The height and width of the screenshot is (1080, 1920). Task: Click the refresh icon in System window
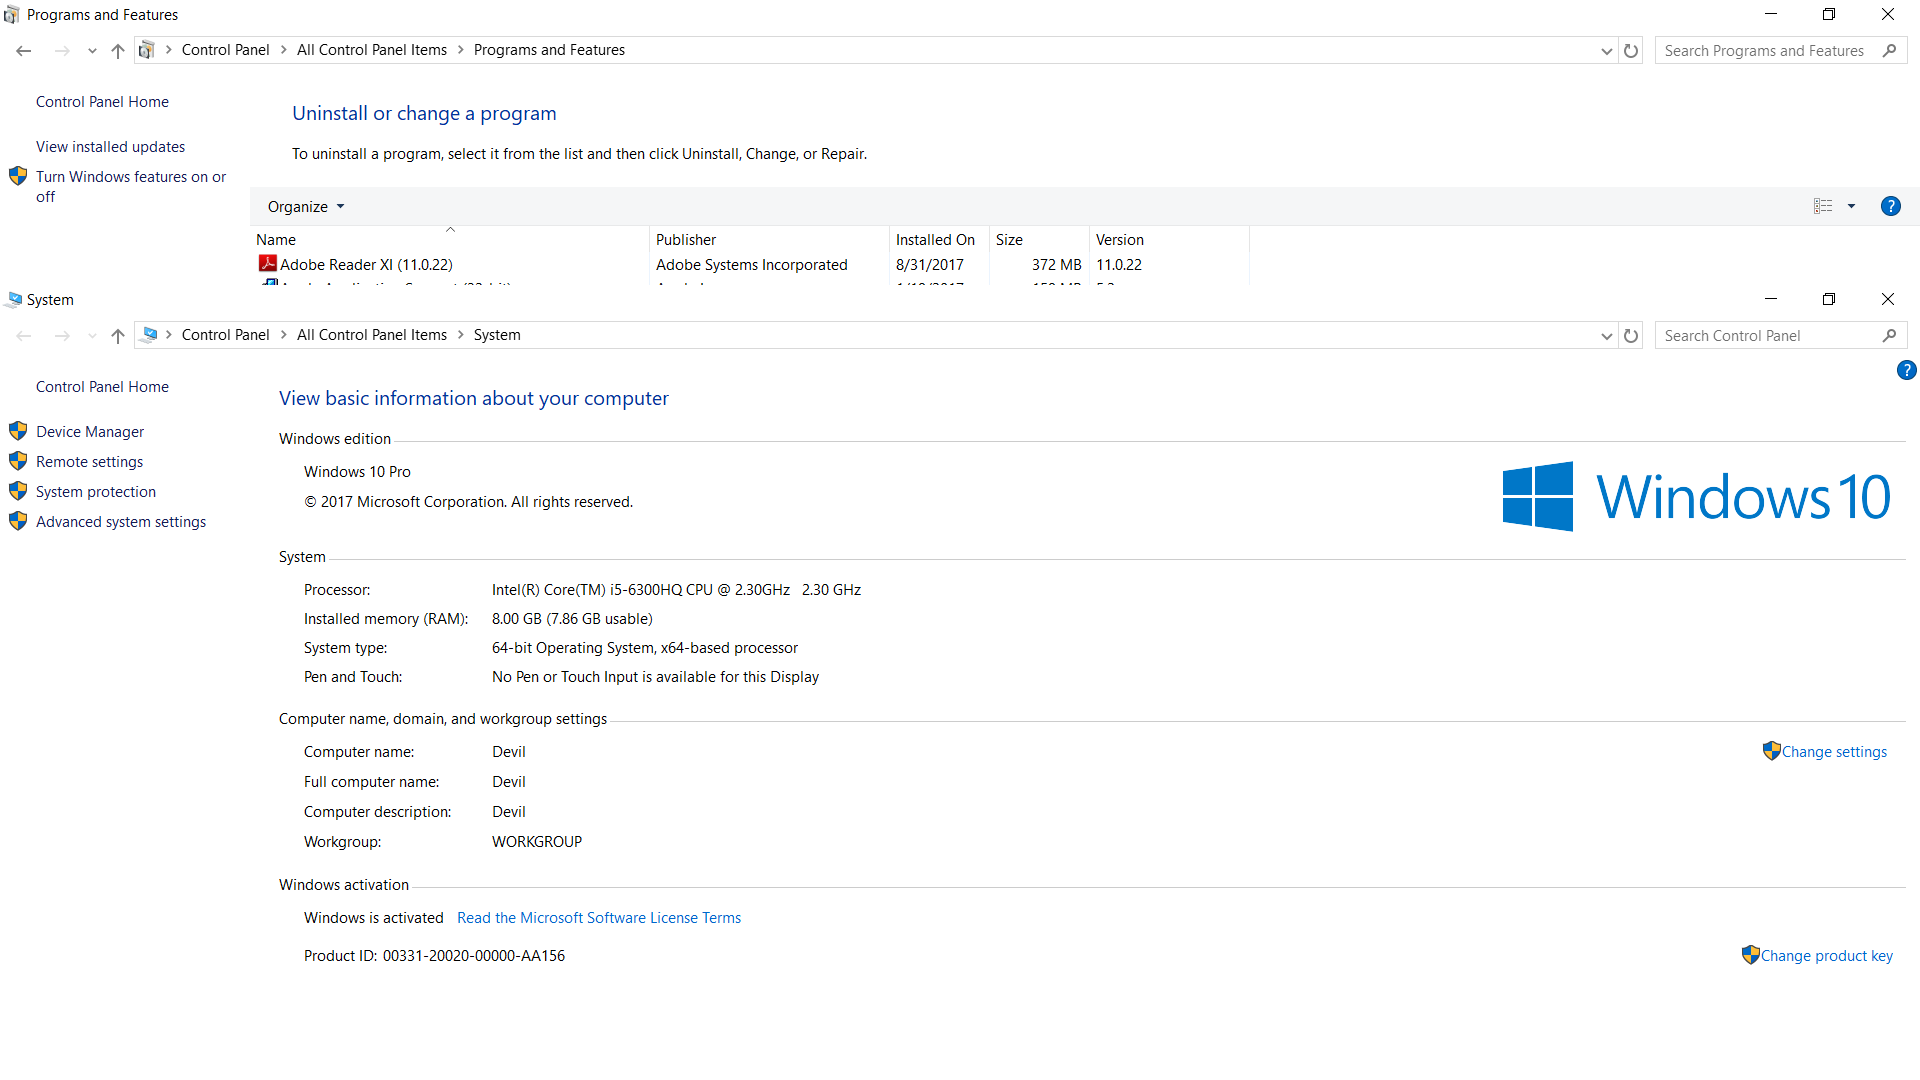(1631, 336)
